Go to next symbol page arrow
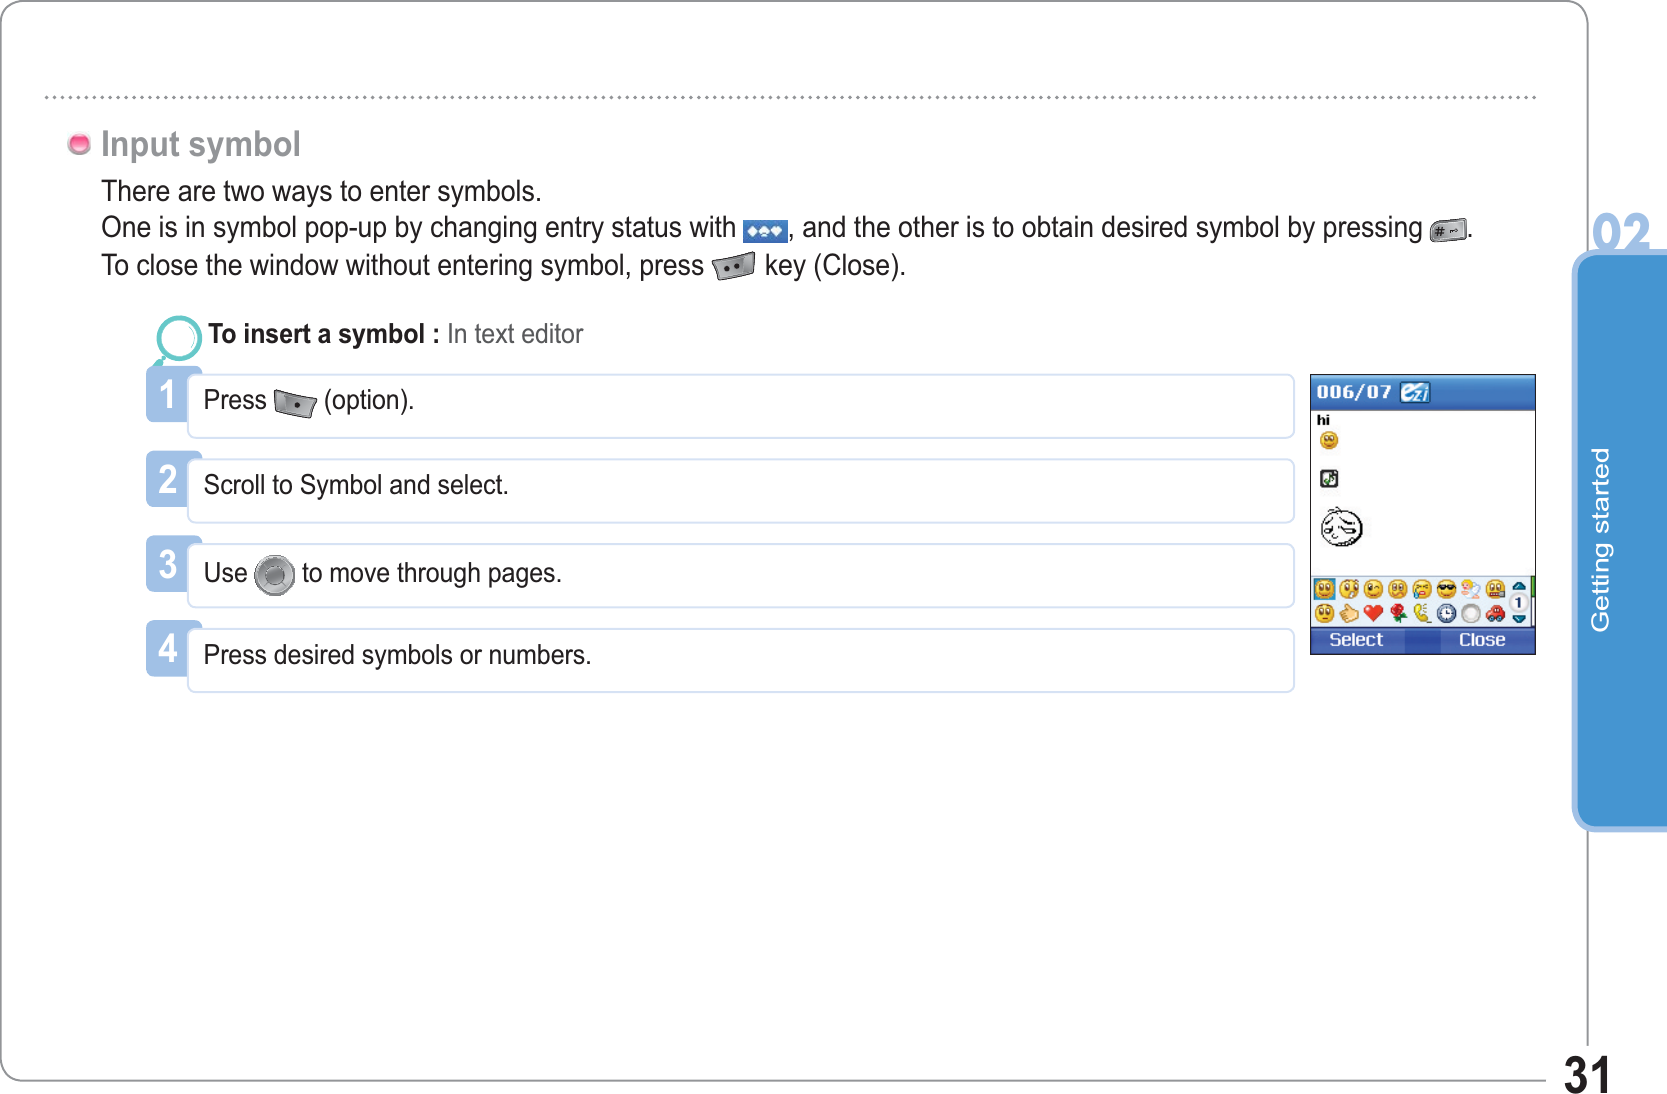The image size is (1667, 1094). click(x=1519, y=619)
